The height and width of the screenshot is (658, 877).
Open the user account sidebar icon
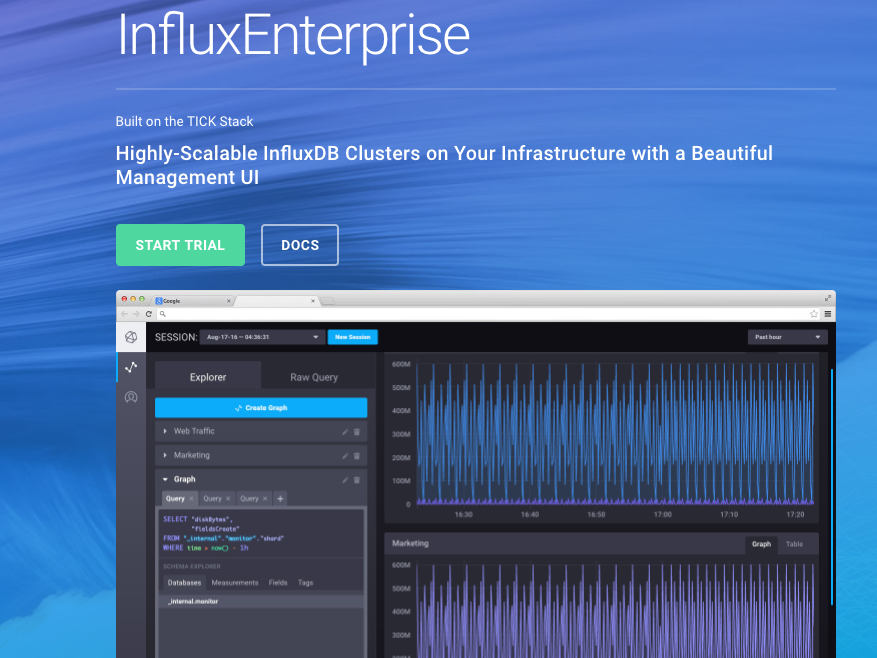[x=131, y=397]
